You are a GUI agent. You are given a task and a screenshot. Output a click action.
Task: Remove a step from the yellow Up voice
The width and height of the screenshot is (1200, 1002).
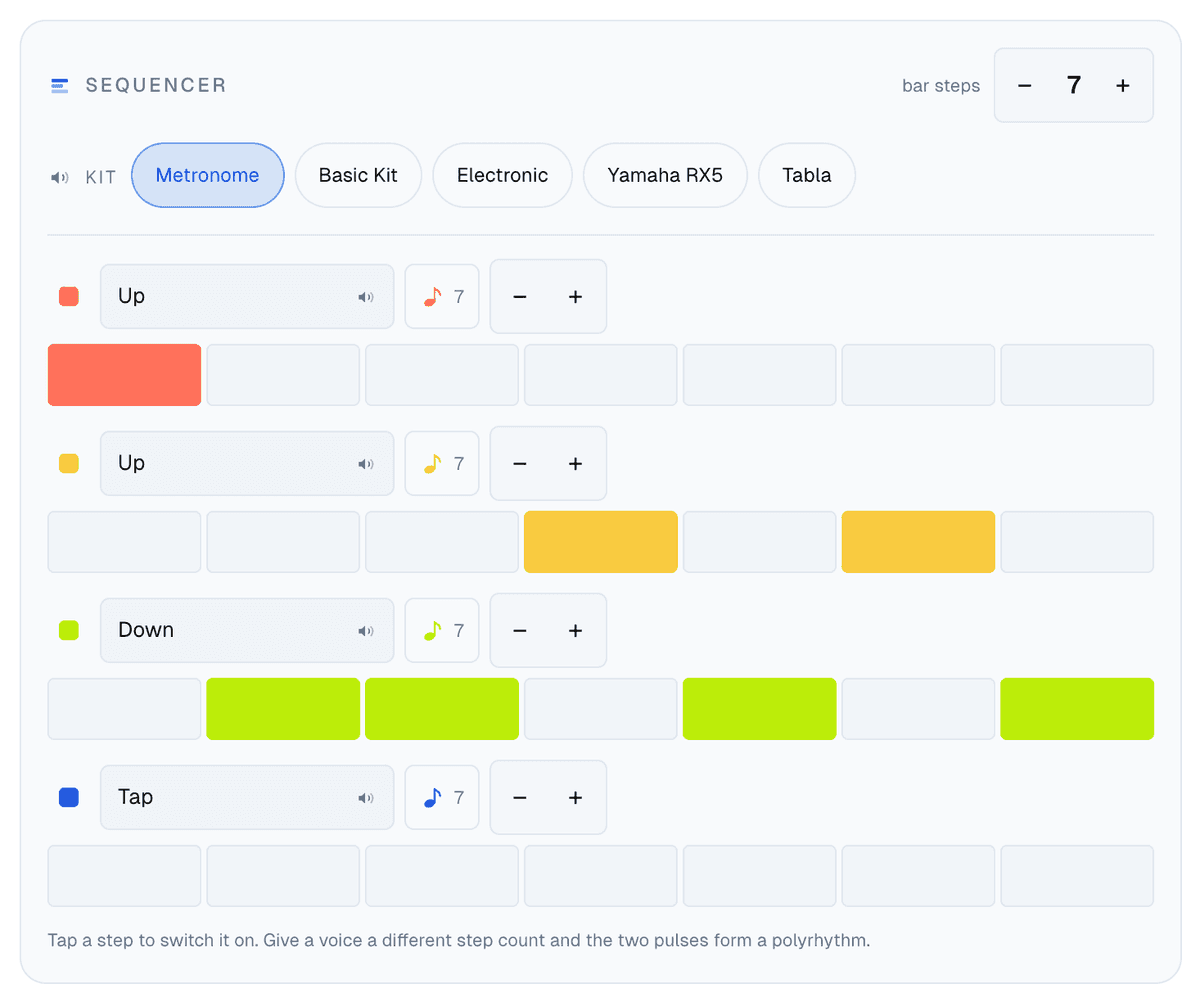(520, 463)
